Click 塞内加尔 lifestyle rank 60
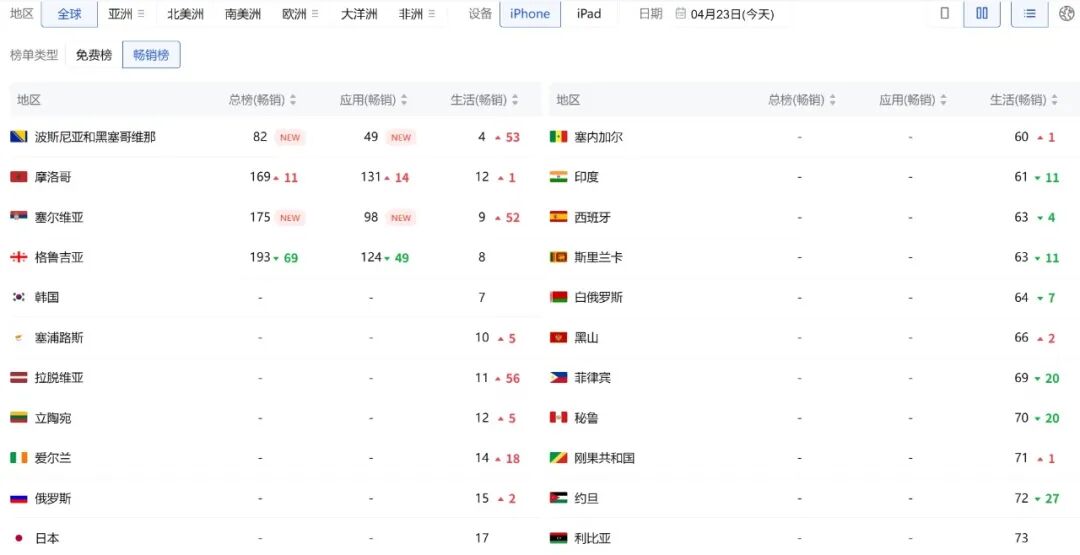 1021,136
